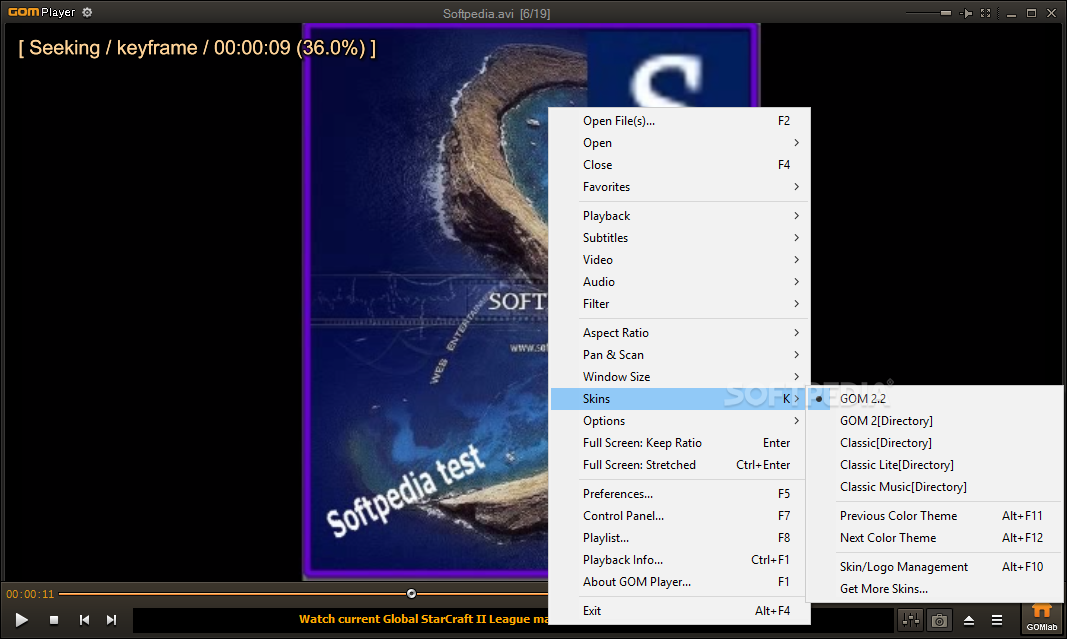Expand the Pan & Scan submenu

[679, 355]
